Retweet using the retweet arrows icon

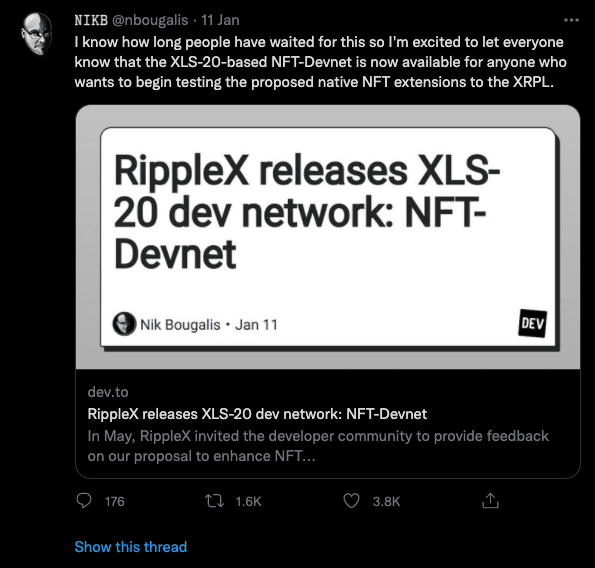pos(214,501)
